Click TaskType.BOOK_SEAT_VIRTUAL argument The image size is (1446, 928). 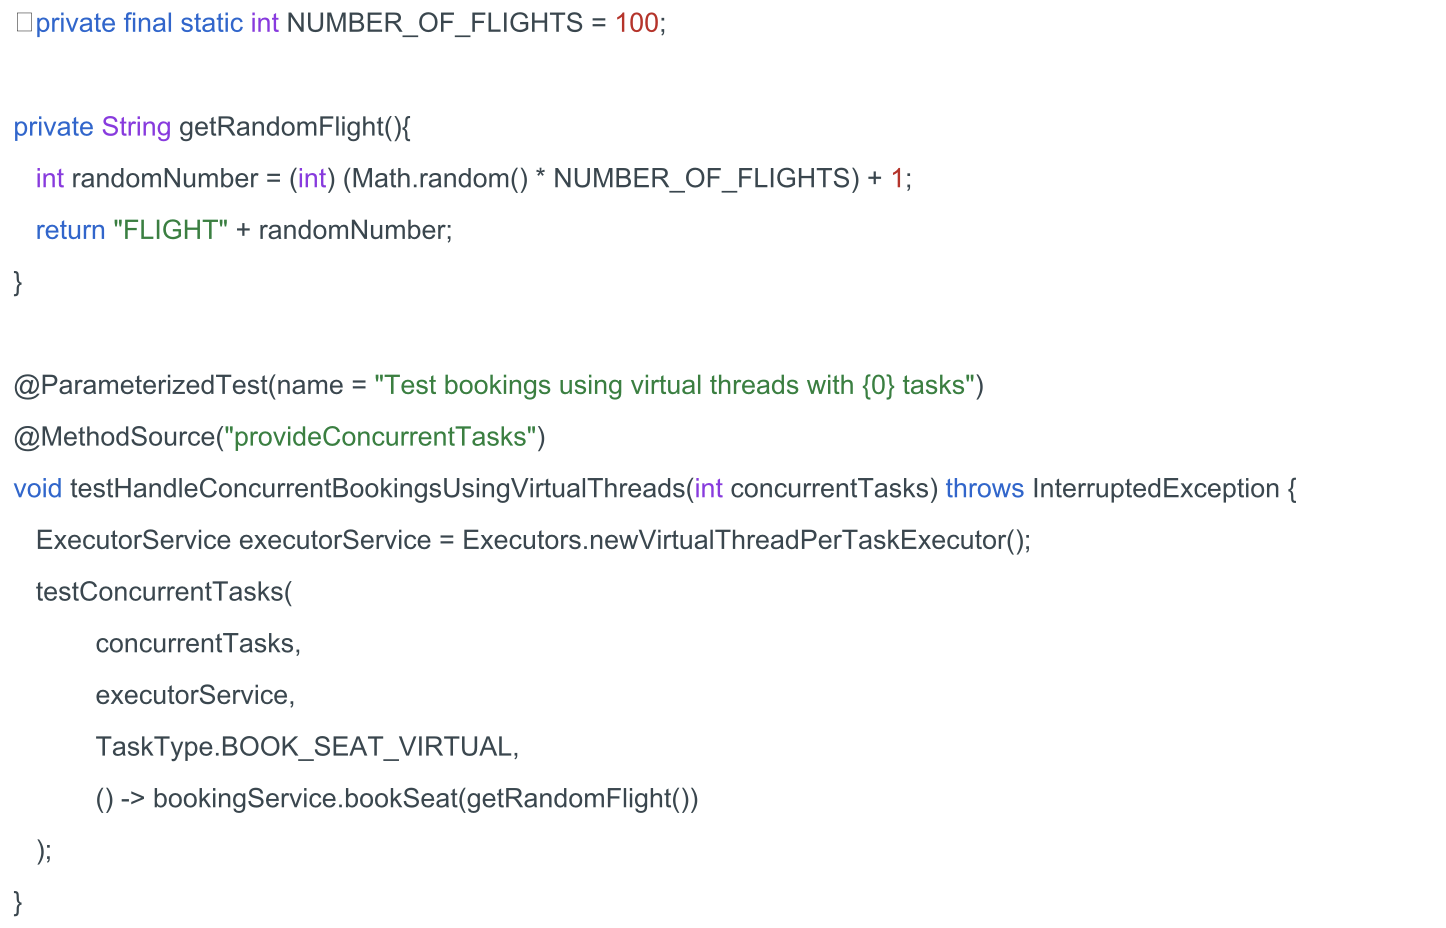pyautogui.click(x=304, y=747)
